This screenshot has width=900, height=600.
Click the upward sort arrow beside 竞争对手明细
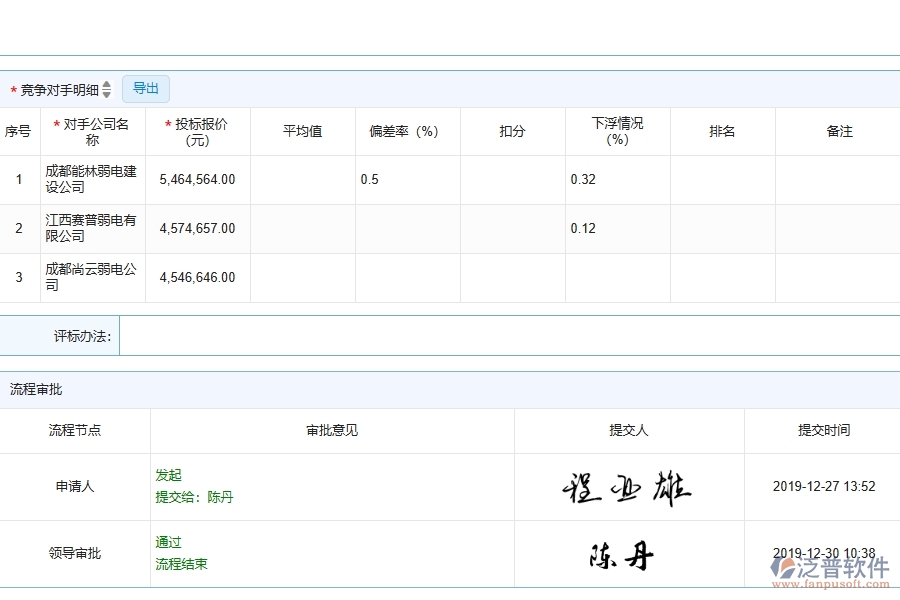(x=107, y=85)
